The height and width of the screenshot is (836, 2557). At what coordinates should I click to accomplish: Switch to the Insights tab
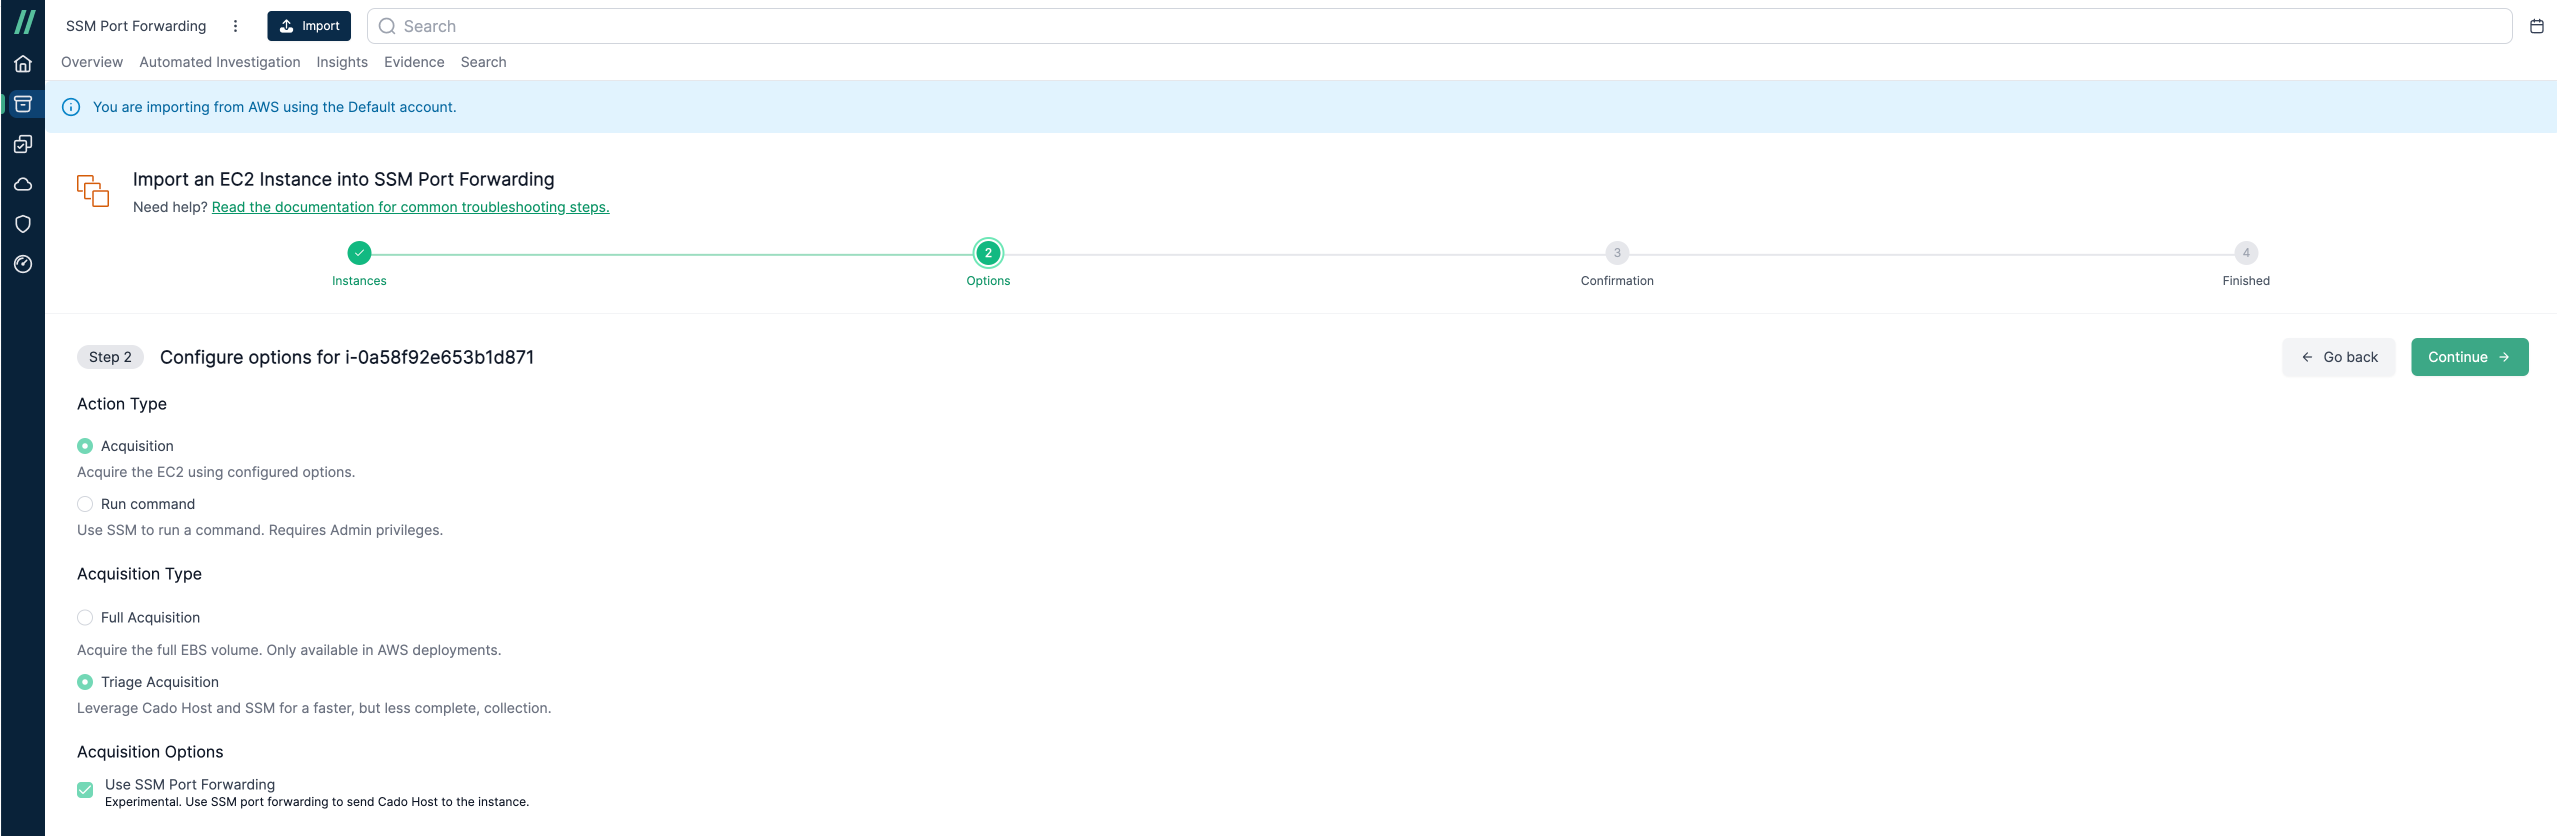342,62
